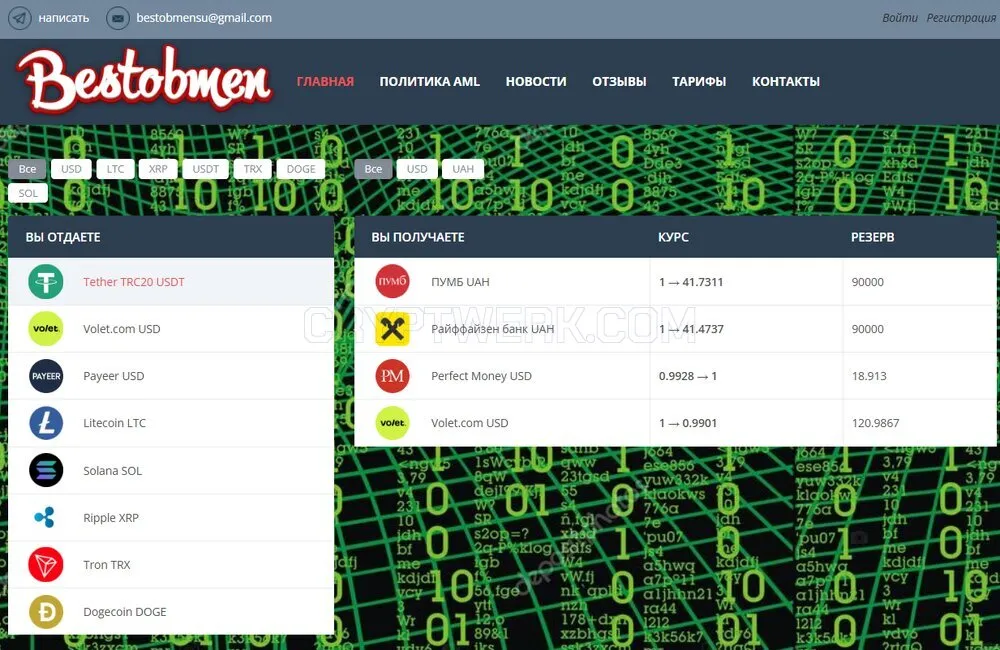Click reserve value 18.913

(x=869, y=376)
